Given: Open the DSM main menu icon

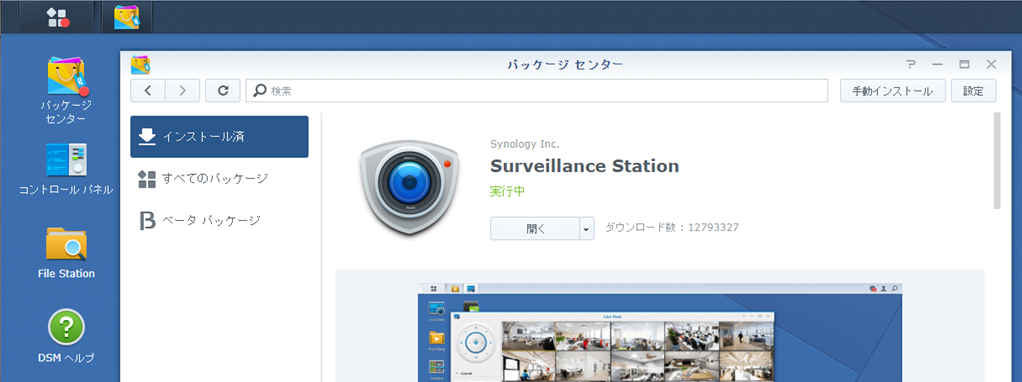Looking at the screenshot, I should click(59, 18).
